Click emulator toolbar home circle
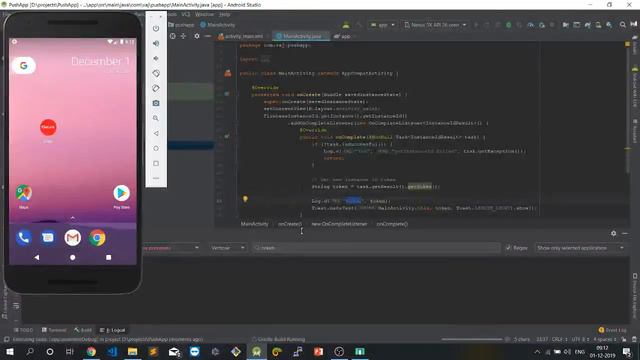The width and height of the screenshot is (640, 360). [x=156, y=148]
